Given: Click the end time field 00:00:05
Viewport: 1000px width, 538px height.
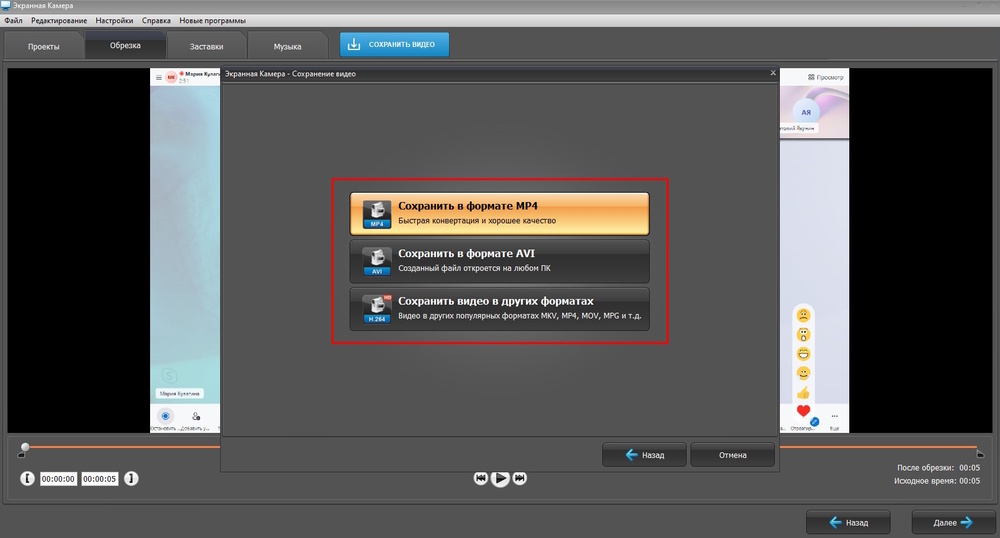Looking at the screenshot, I should [99, 479].
